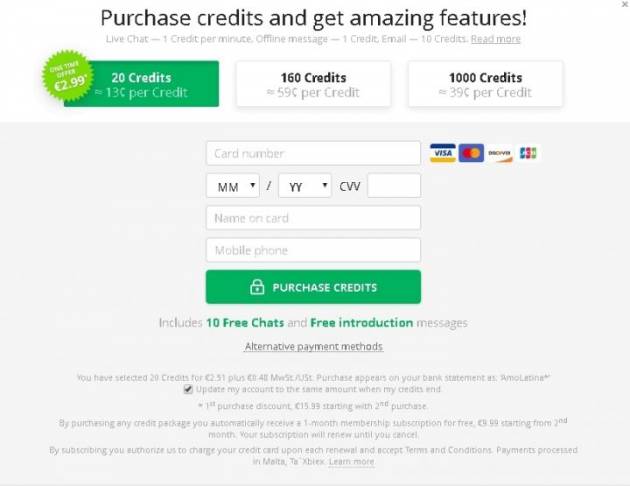Open the Learn more link

click(x=352, y=461)
